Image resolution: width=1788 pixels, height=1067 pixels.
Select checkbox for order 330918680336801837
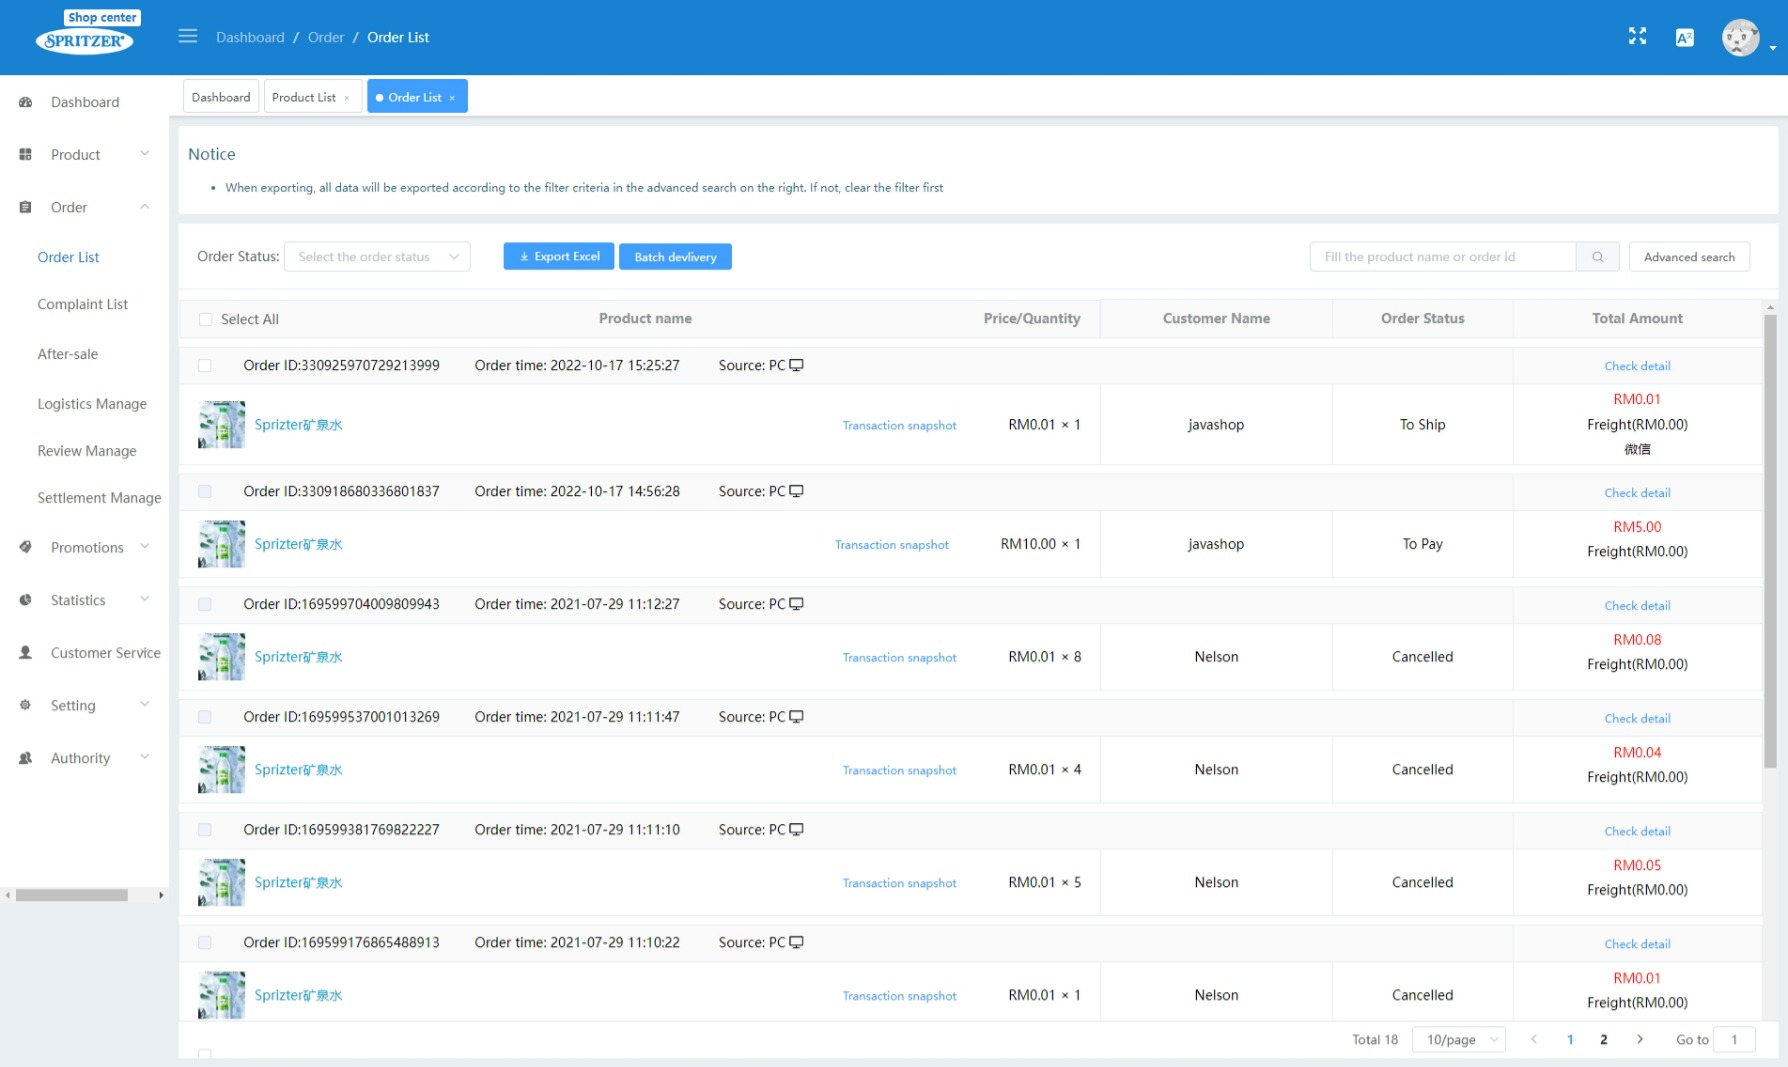[x=205, y=491]
